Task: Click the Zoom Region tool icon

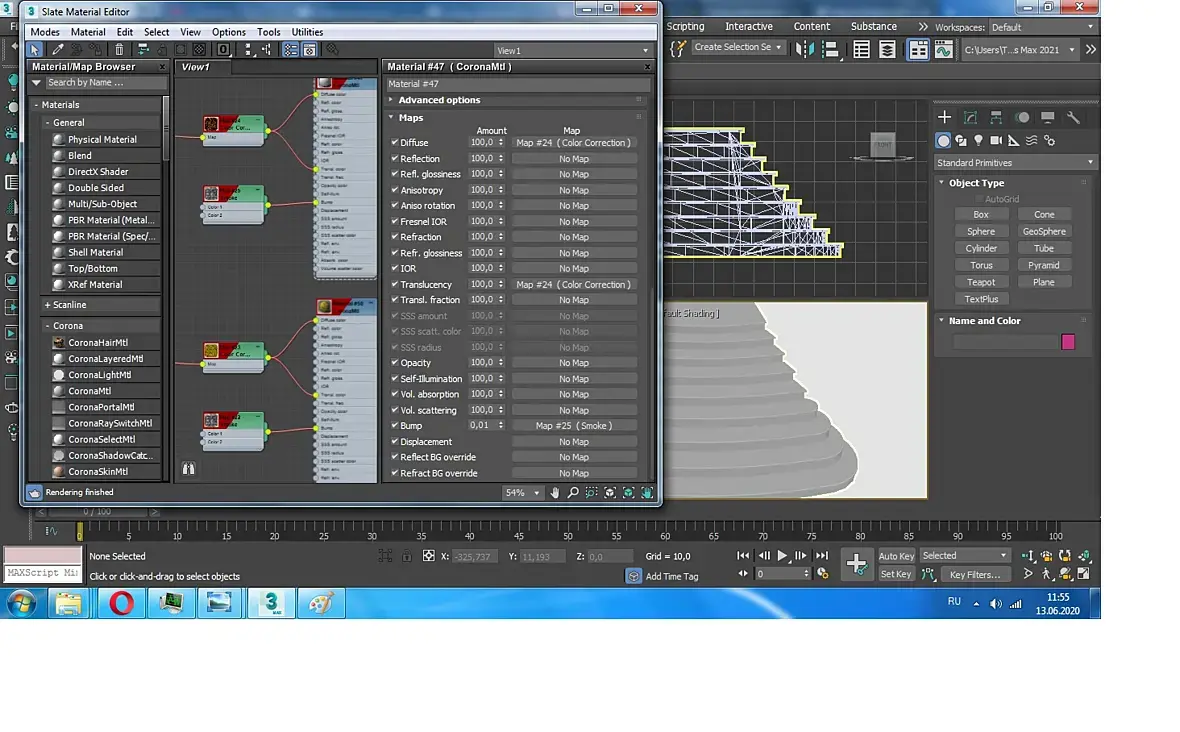Action: pos(592,493)
